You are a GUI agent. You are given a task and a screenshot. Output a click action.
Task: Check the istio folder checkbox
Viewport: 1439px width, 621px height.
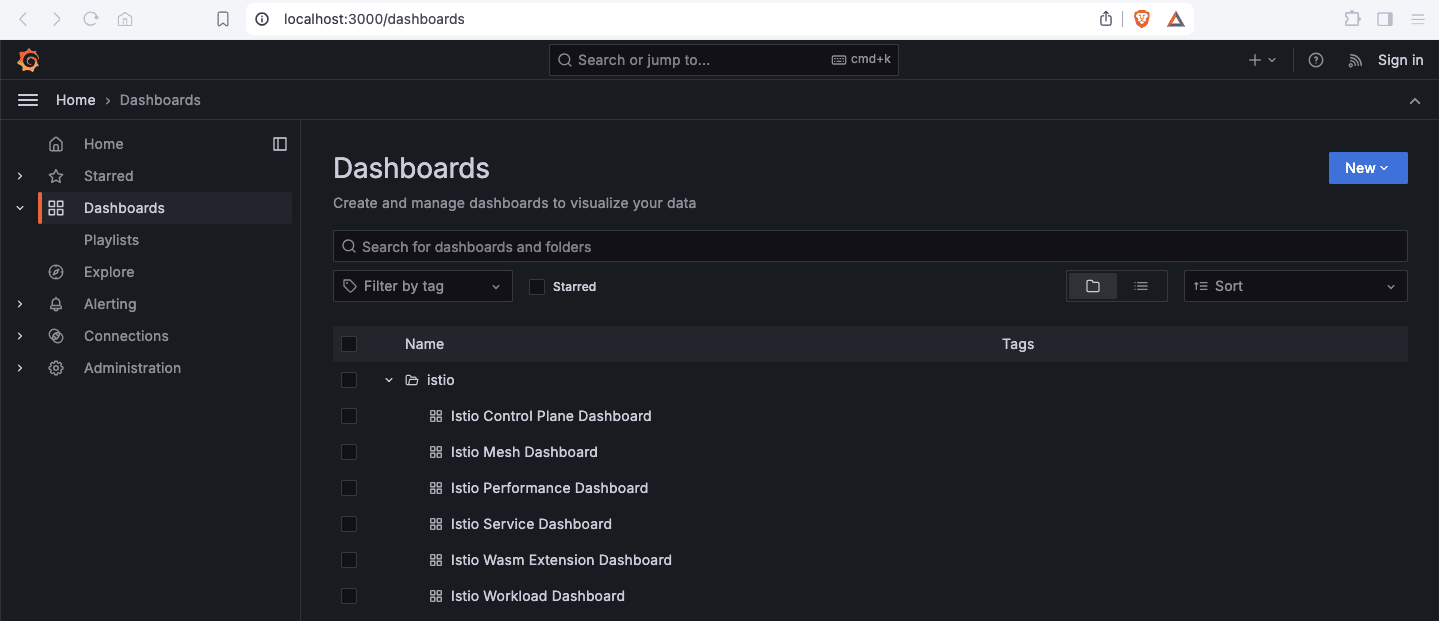(349, 380)
